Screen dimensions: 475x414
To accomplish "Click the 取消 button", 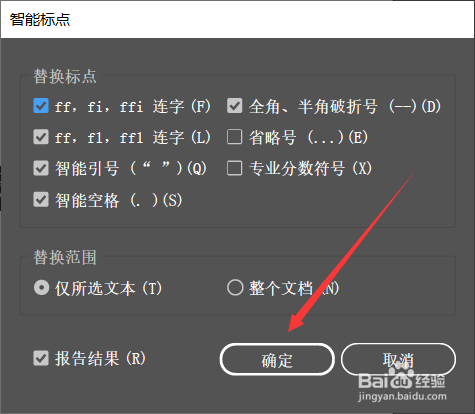I will pyautogui.click(x=398, y=360).
